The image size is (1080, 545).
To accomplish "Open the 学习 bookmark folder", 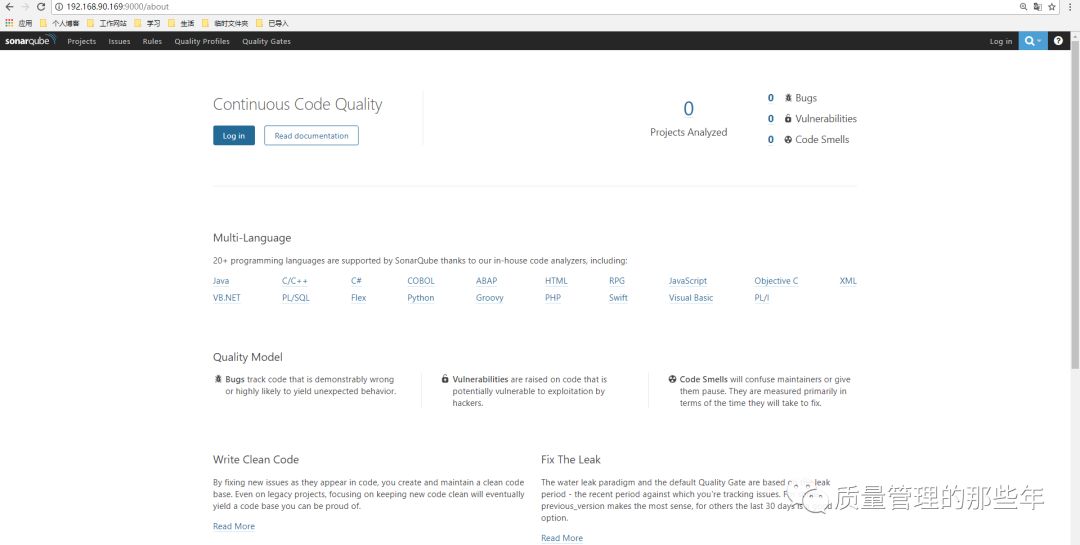I will click(x=147, y=23).
